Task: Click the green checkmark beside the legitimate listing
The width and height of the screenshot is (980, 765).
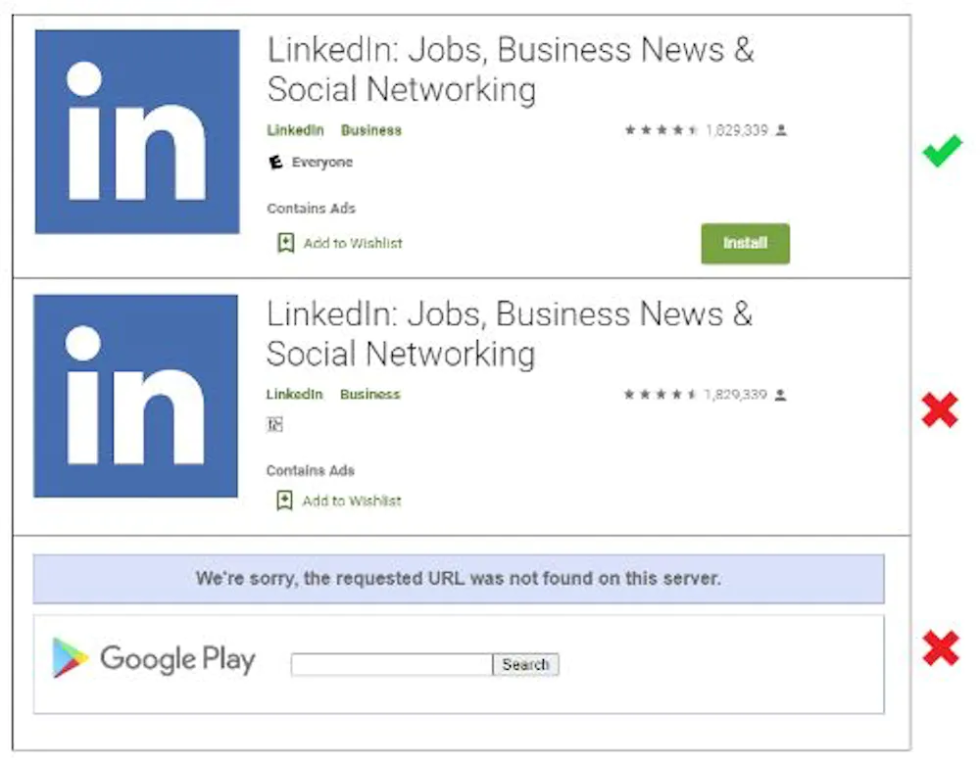Action: coord(941,150)
